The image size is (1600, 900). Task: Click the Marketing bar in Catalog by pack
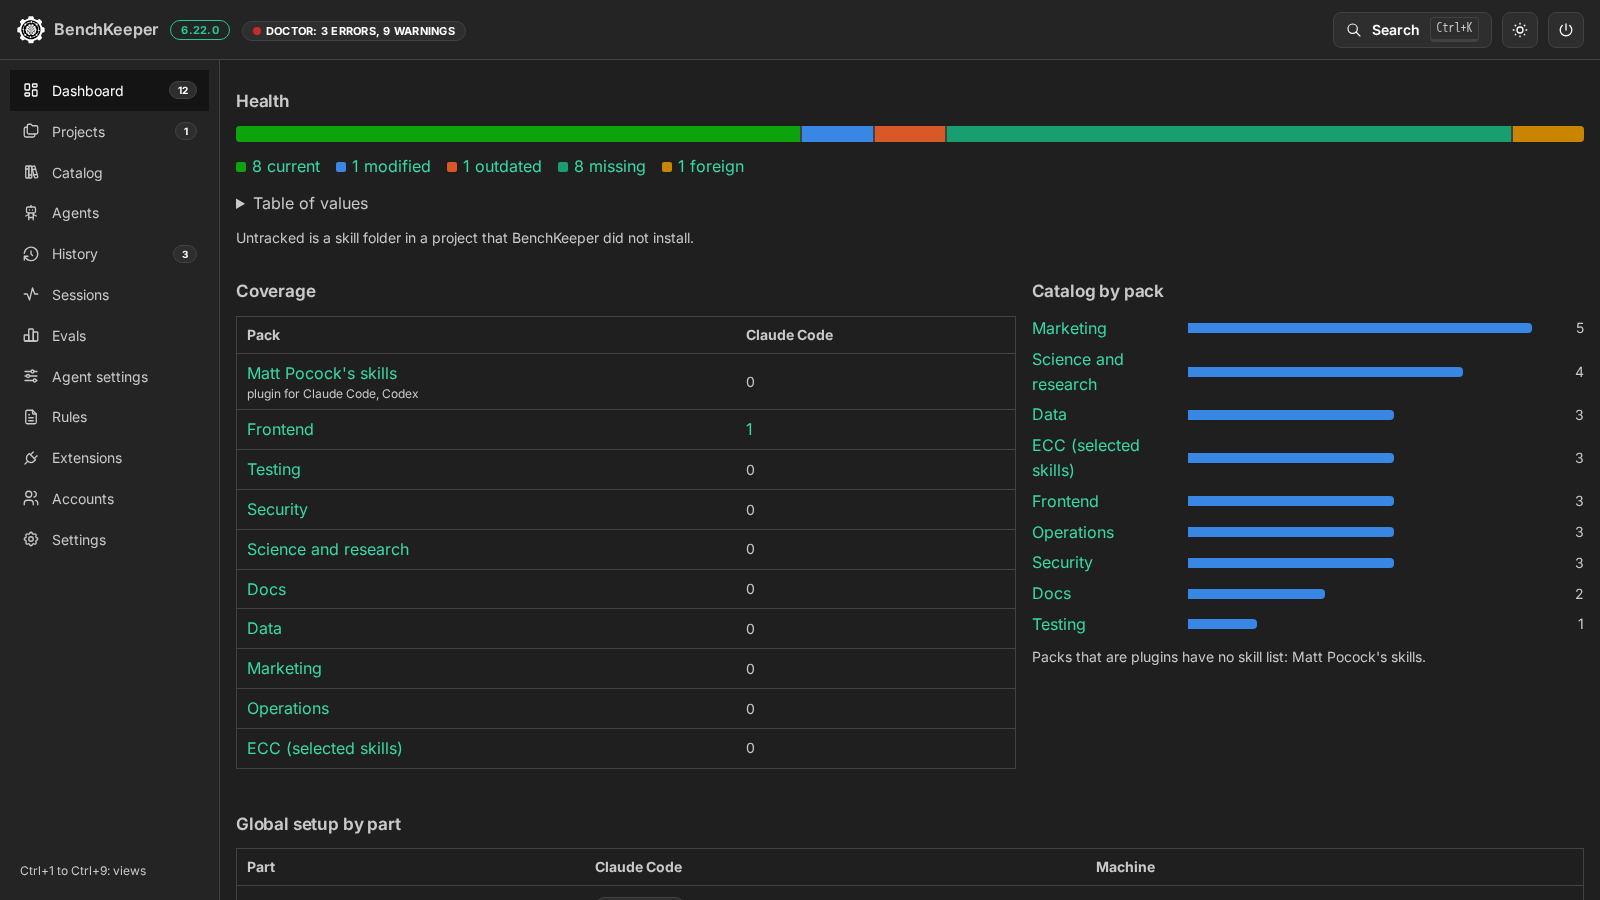click(1360, 328)
